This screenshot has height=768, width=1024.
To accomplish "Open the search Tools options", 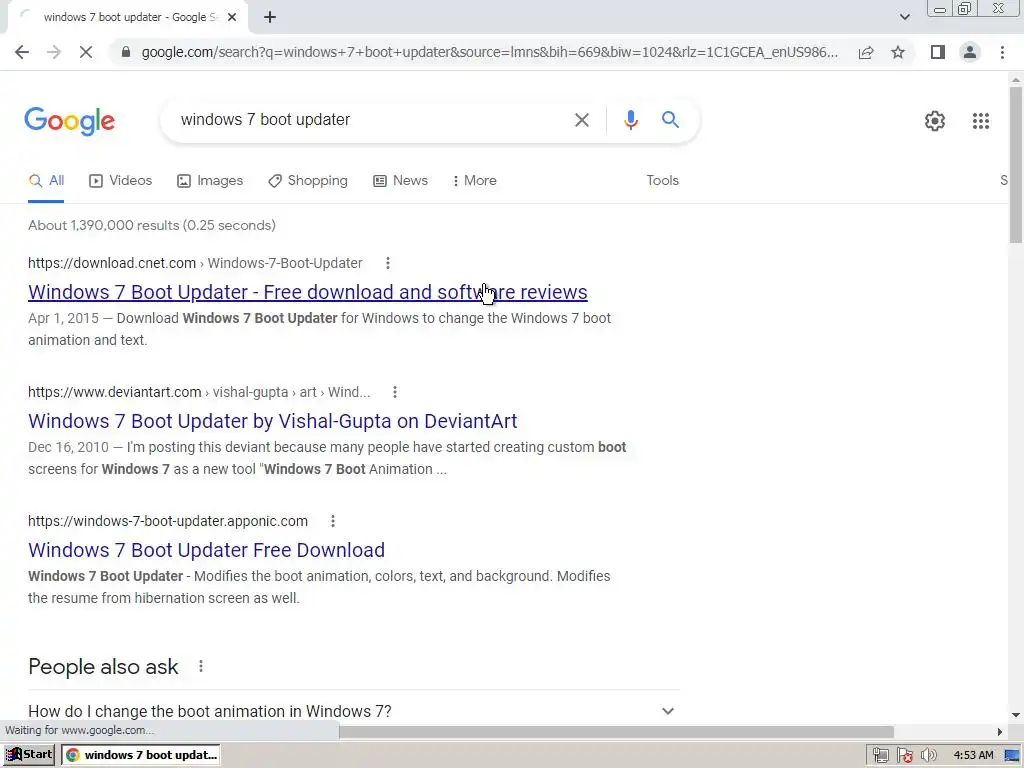I will [x=662, y=181].
